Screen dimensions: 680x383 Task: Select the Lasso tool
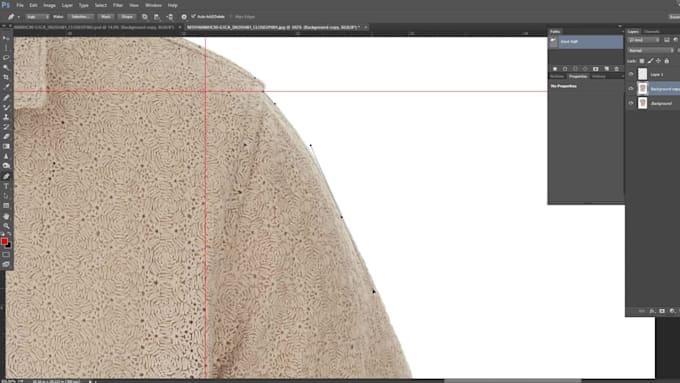[x=6, y=58]
